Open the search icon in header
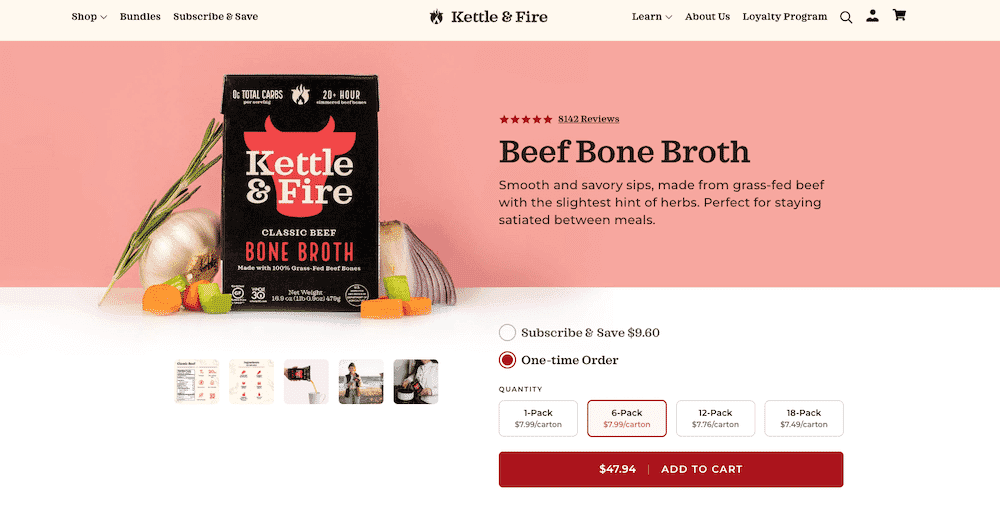Image resolution: width=1000 pixels, height=510 pixels. [846, 17]
